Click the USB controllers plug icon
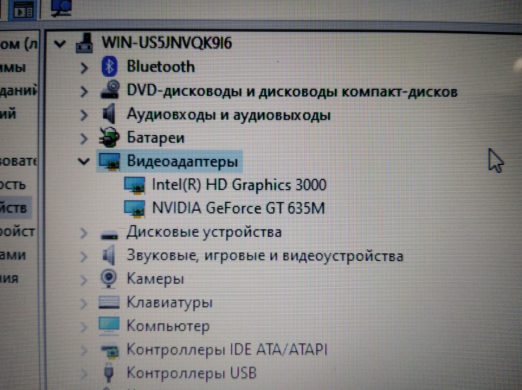The width and height of the screenshot is (522, 390). tap(109, 372)
